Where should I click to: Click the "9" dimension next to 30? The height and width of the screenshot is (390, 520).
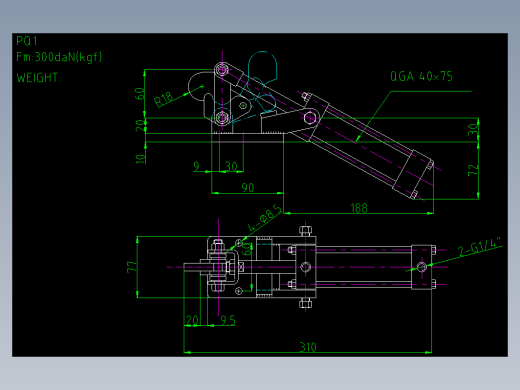coord(197,166)
